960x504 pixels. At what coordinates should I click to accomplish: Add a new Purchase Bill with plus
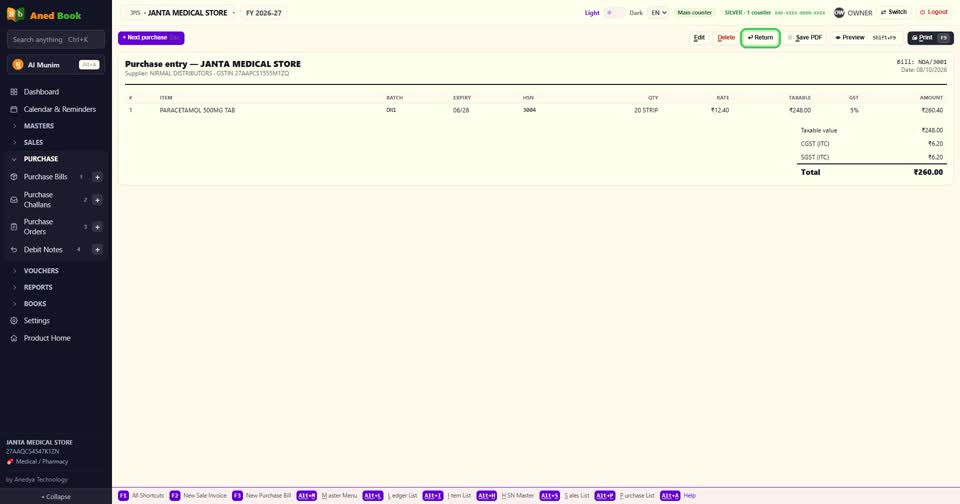coord(97,177)
